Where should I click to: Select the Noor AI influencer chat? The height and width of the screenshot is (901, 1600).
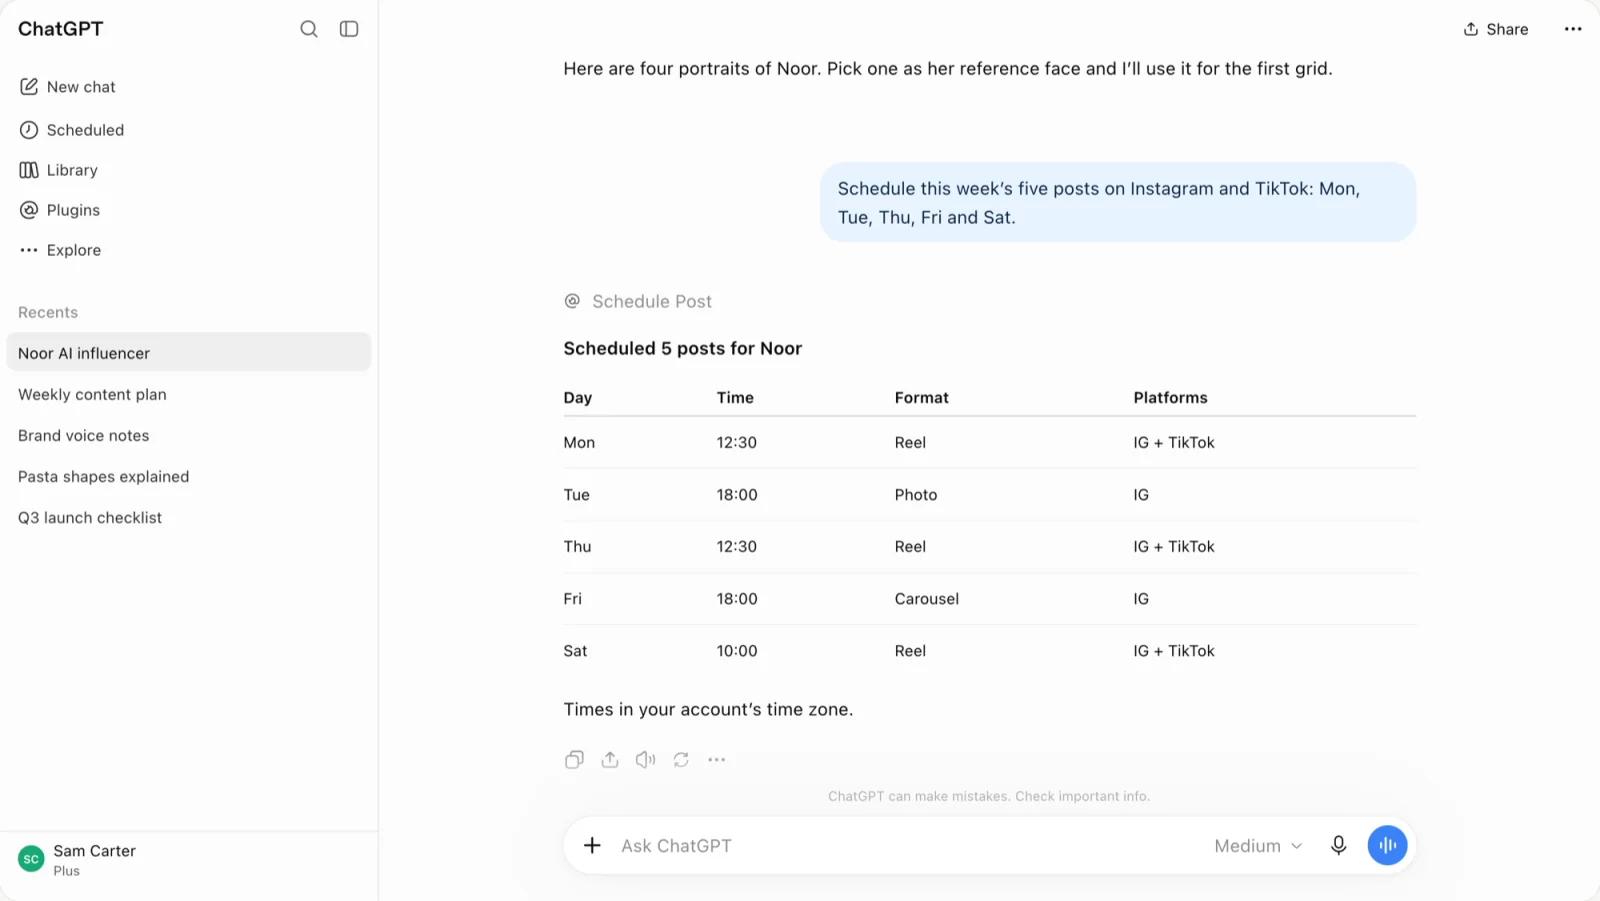click(x=189, y=353)
